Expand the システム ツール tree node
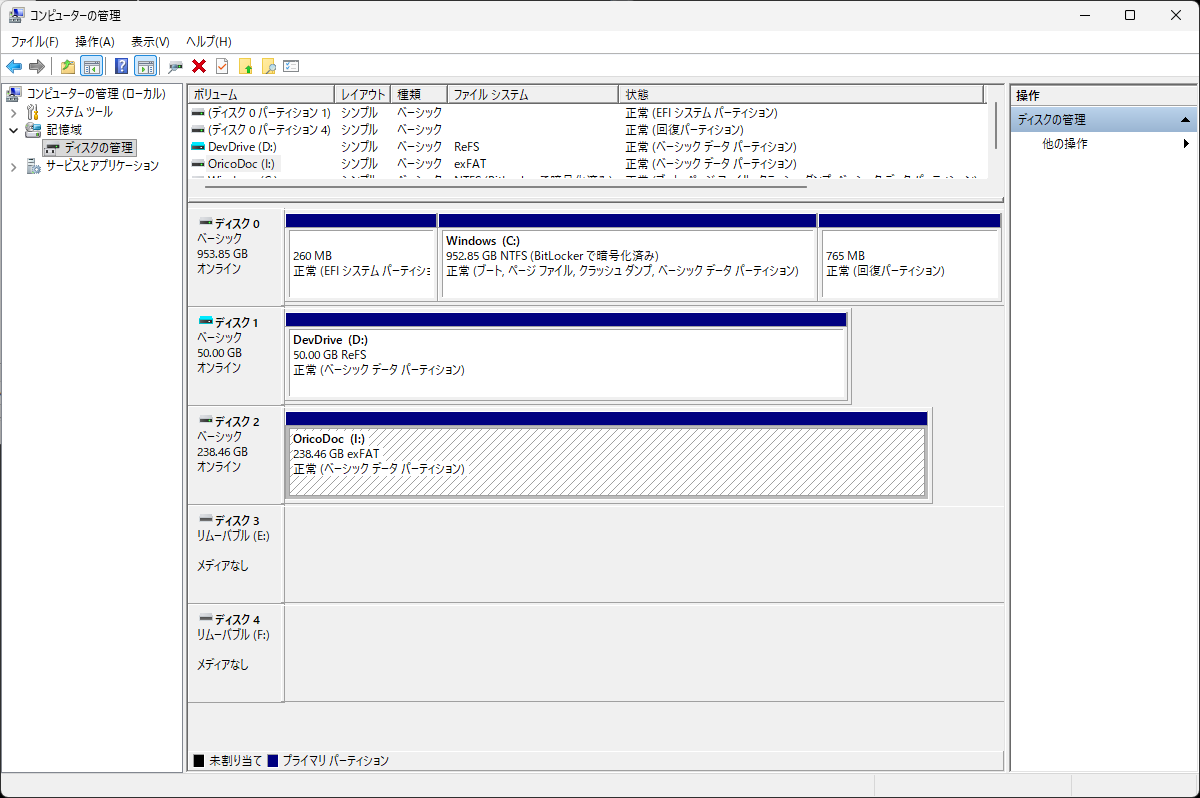Image resolution: width=1200 pixels, height=798 pixels. 14,113
